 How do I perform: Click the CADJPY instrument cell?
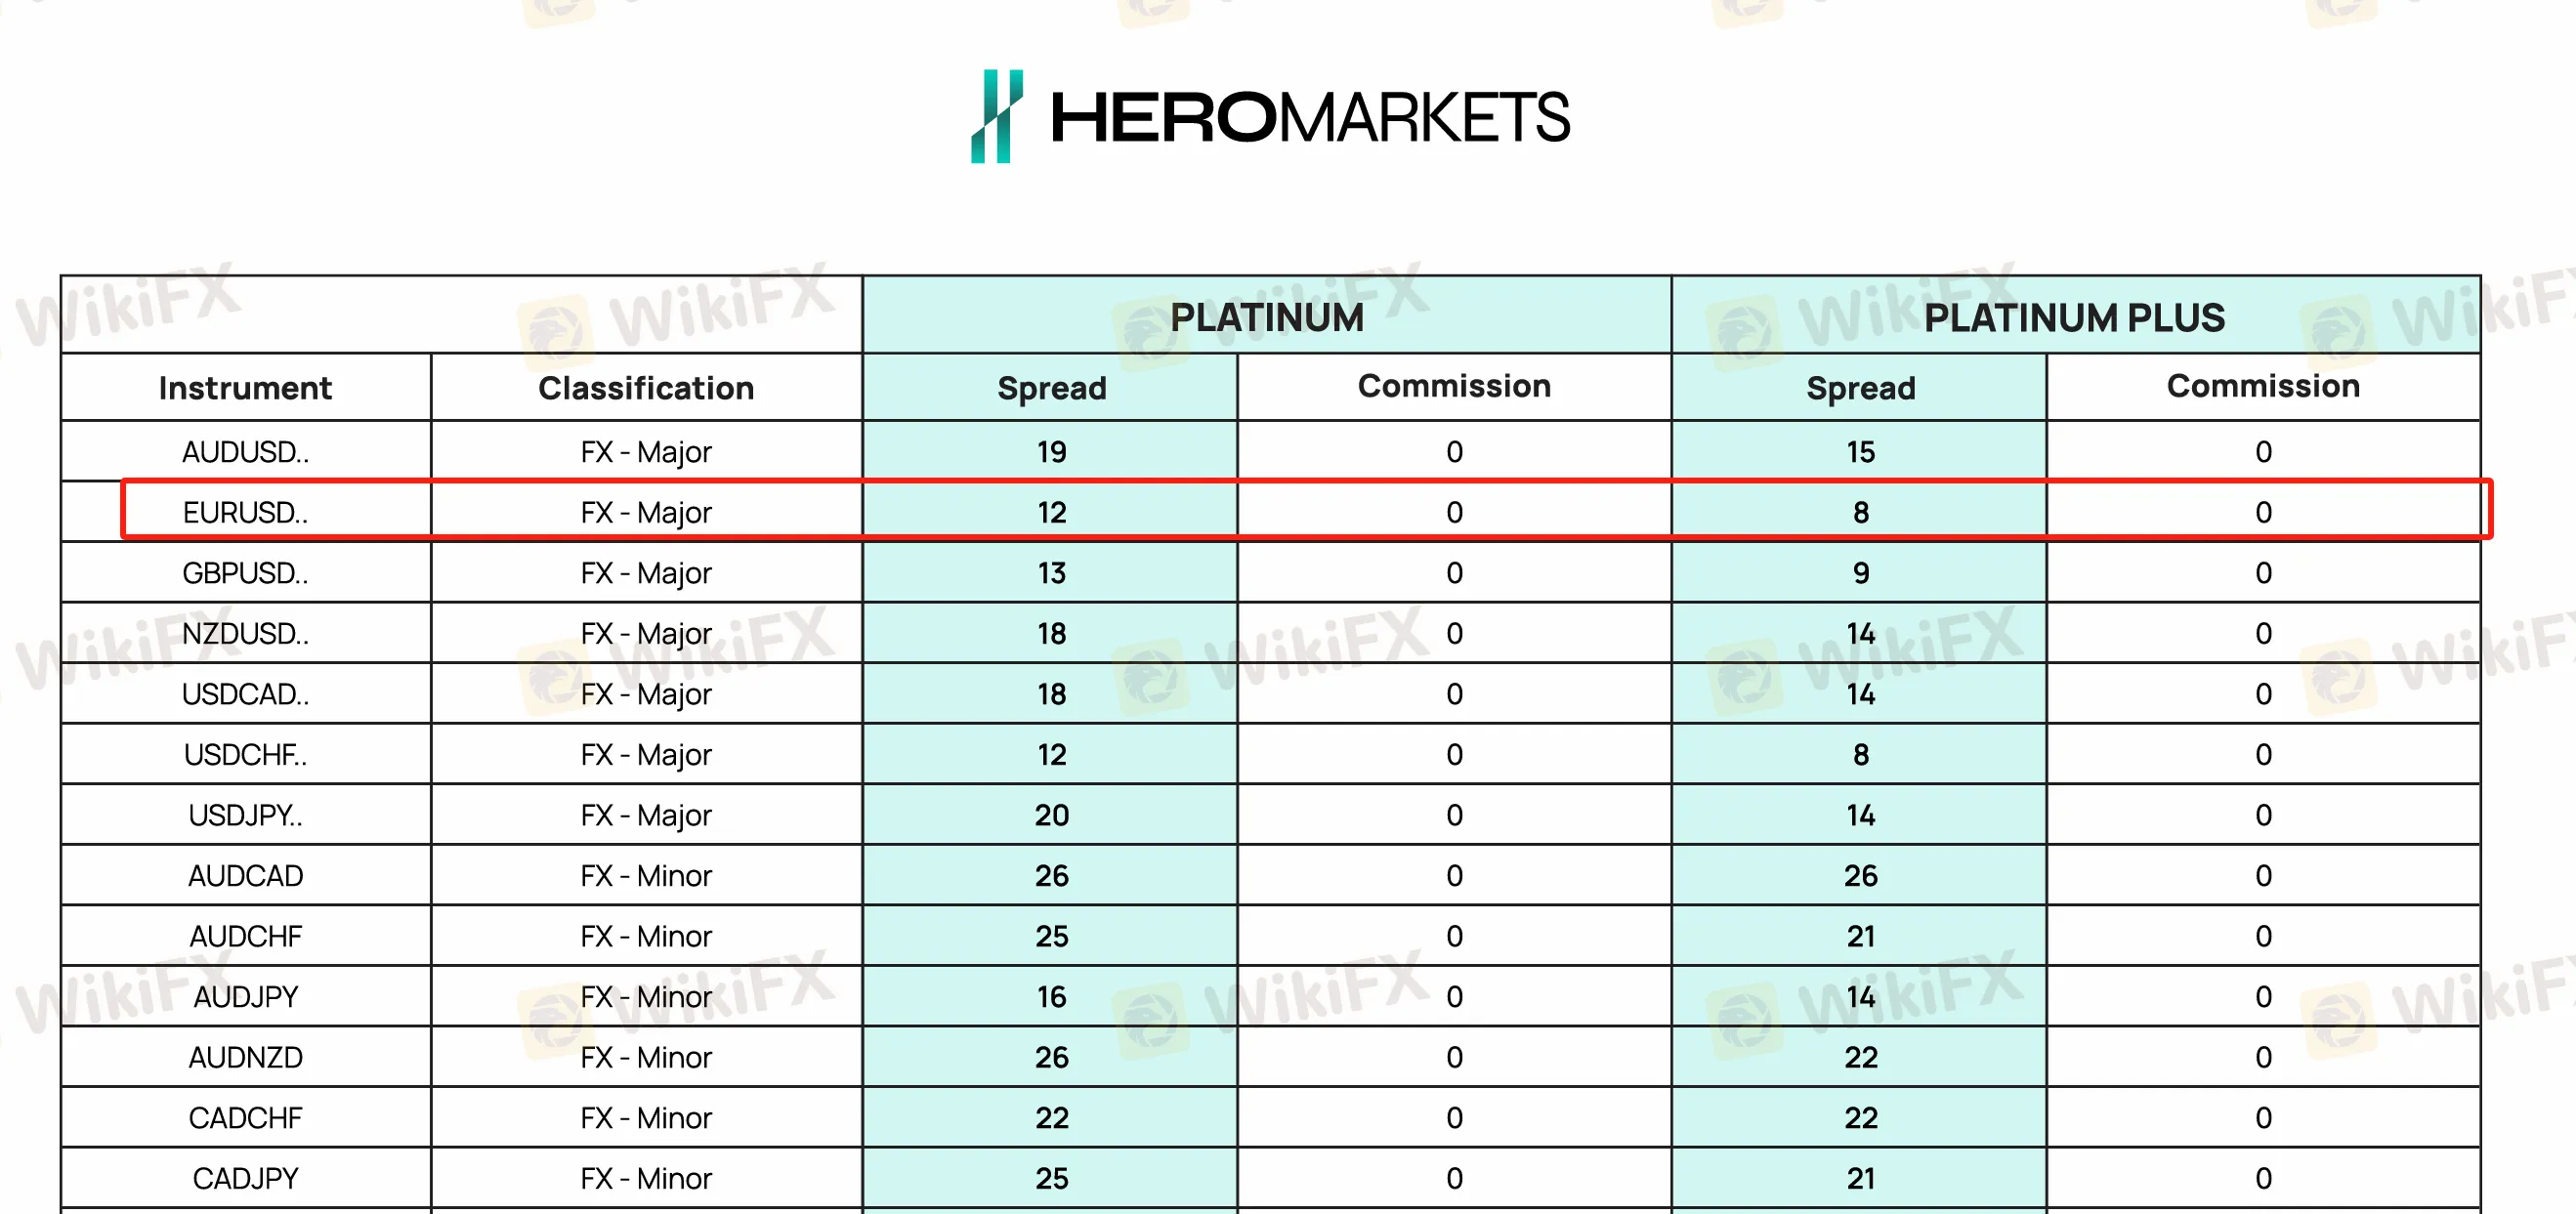pos(246,1178)
